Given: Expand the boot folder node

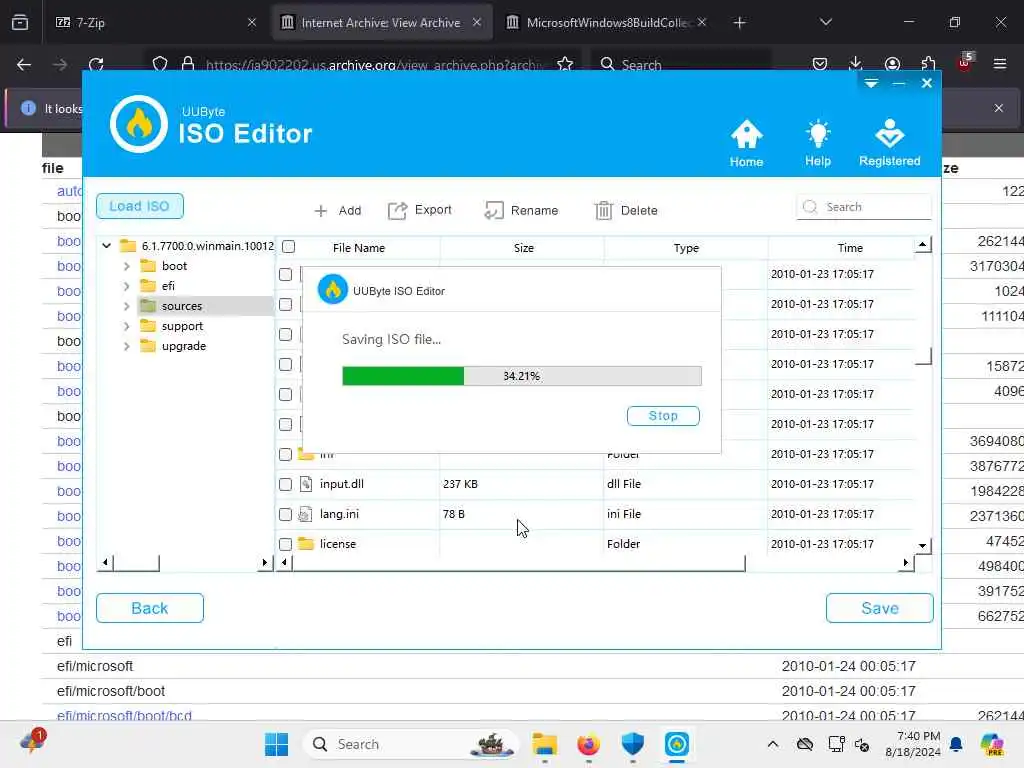Looking at the screenshot, I should [127, 266].
